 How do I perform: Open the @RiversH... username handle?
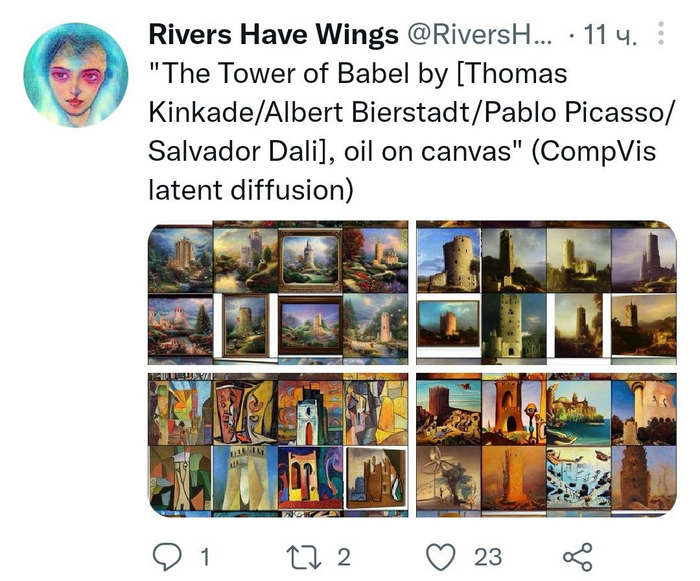coord(478,34)
